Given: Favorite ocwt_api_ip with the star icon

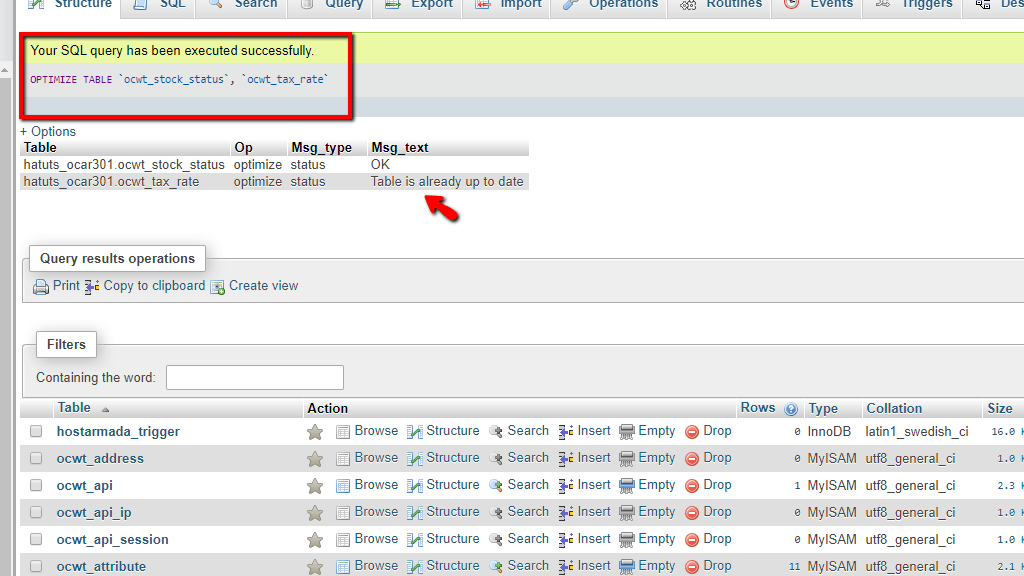Looking at the screenshot, I should coord(315,513).
